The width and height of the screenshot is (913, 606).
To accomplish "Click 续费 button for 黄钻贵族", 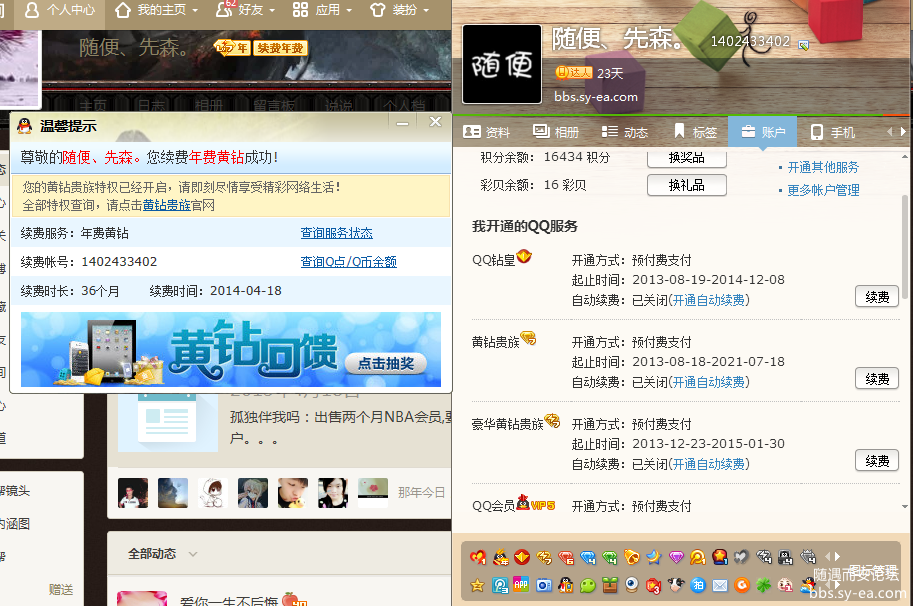I will tap(877, 379).
